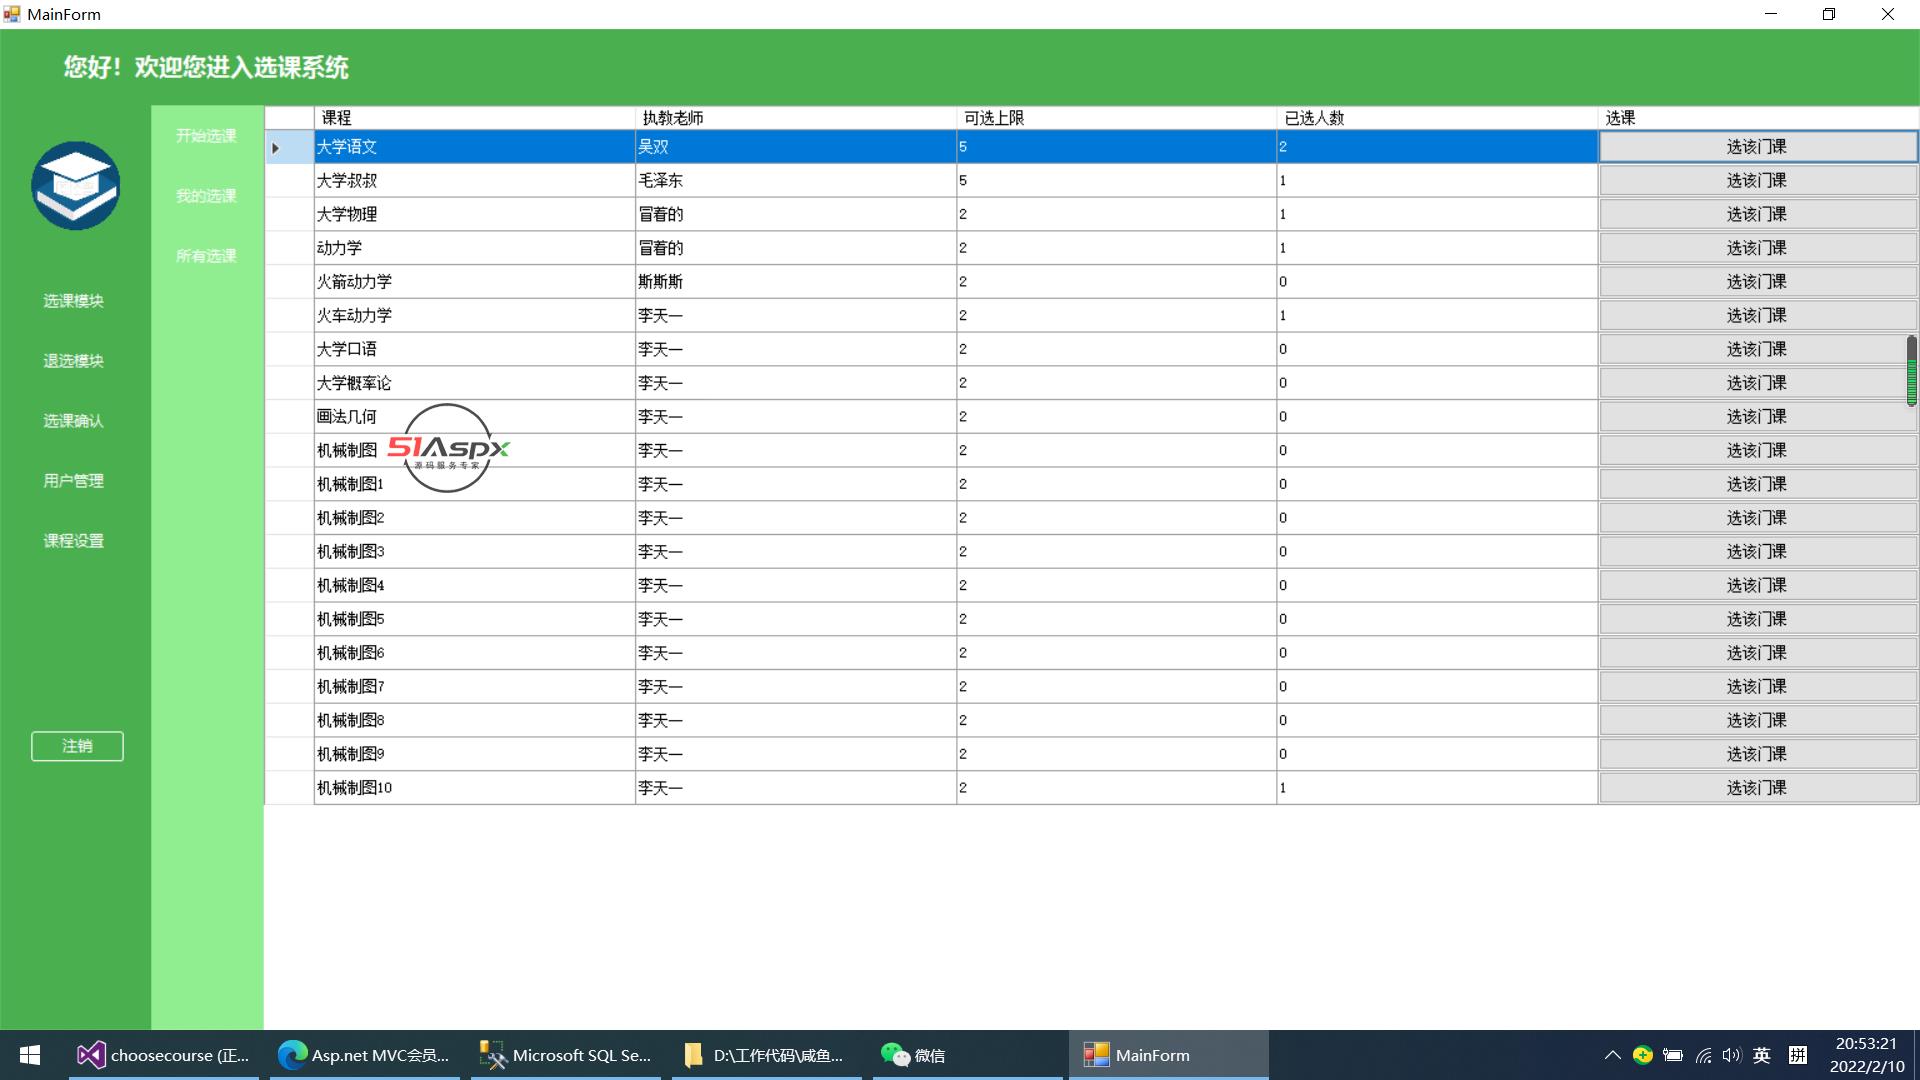1920x1080 pixels.
Task: Click the volume icon in system tray
Action: coord(1732,1055)
